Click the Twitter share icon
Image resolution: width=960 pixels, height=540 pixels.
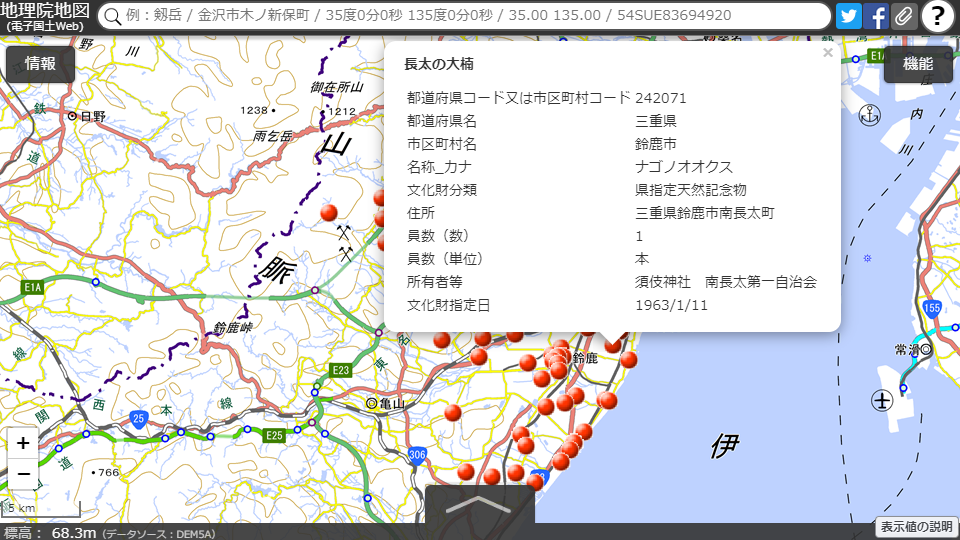848,16
